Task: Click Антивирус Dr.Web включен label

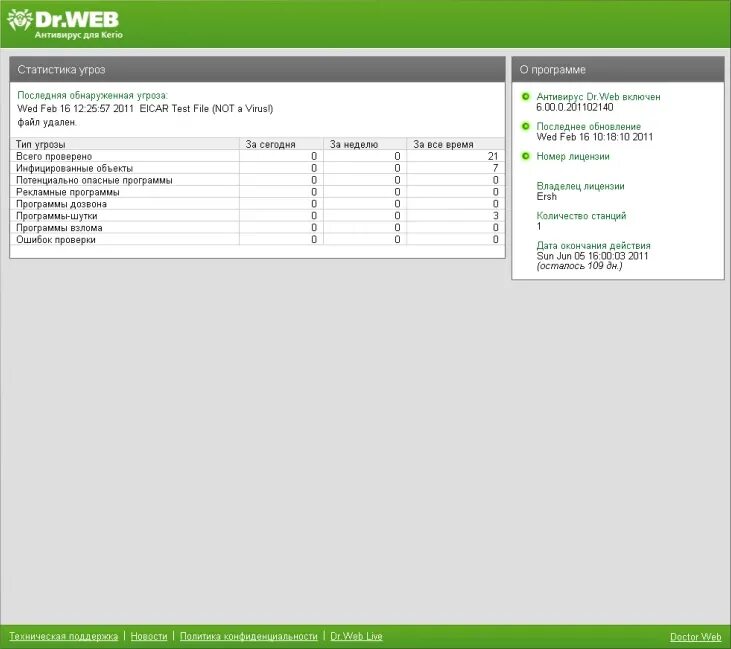Action: pos(598,97)
